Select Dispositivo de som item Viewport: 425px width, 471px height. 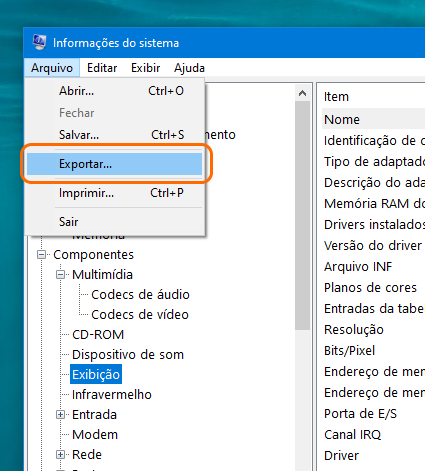[128, 355]
